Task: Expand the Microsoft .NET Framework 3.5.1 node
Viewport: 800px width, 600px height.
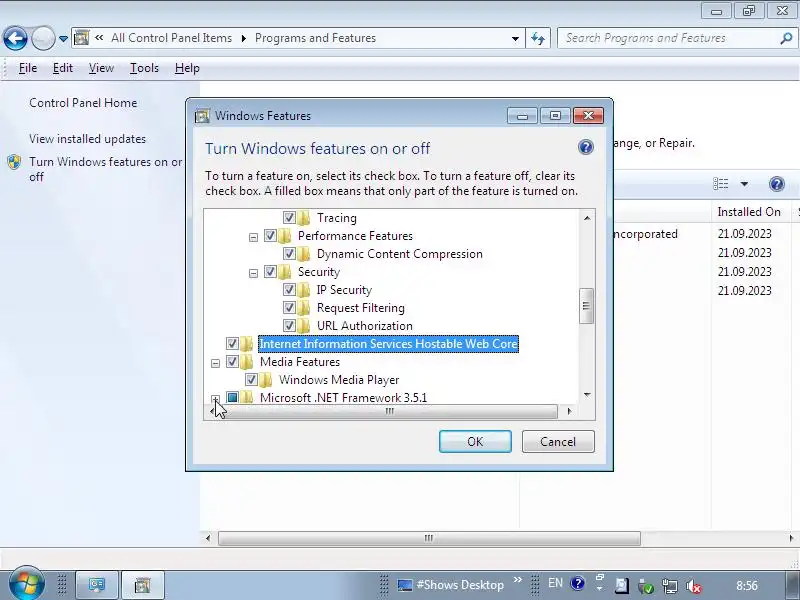Action: coord(215,398)
